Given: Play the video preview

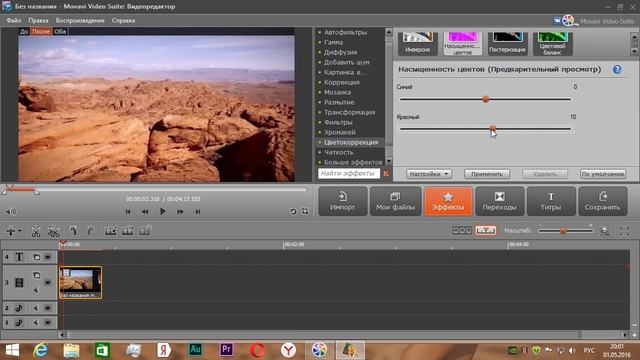Looking at the screenshot, I should tap(162, 211).
